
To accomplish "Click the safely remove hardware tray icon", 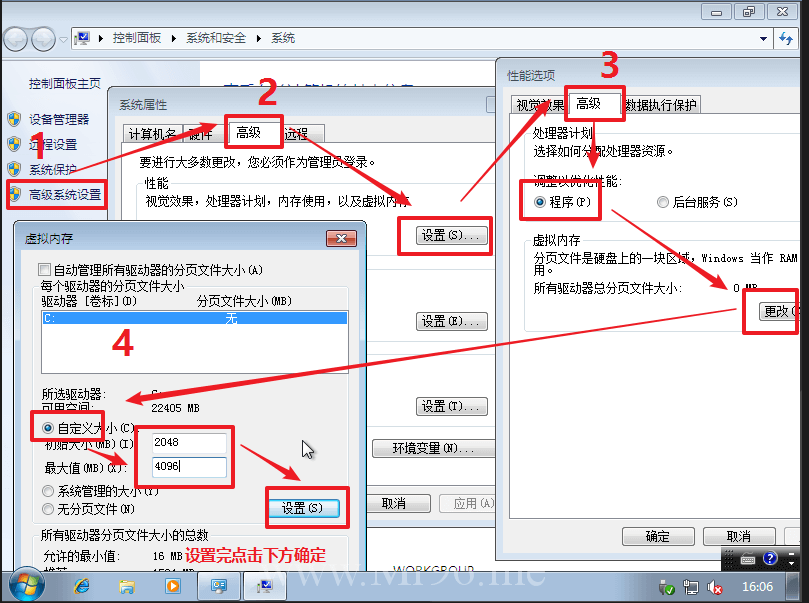I will click(x=667, y=587).
